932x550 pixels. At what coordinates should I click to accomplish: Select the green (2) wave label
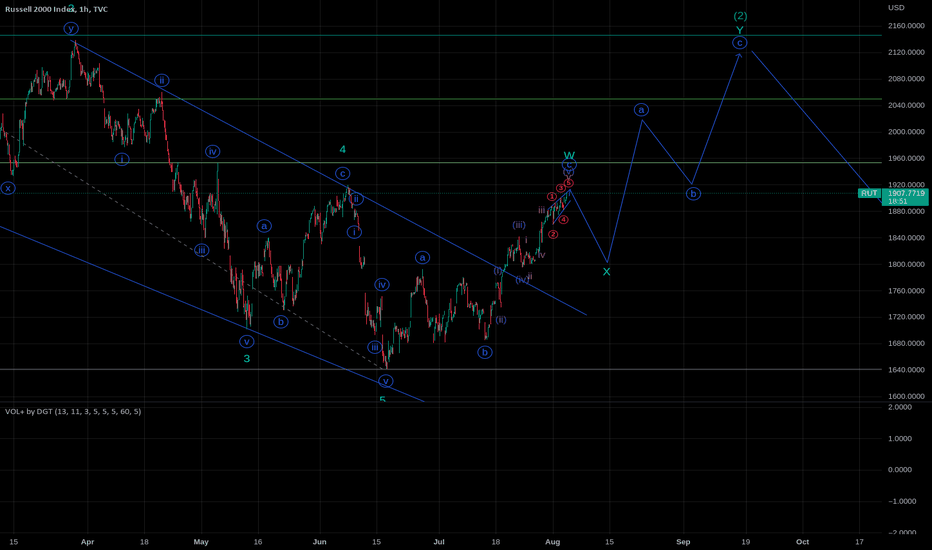click(740, 16)
